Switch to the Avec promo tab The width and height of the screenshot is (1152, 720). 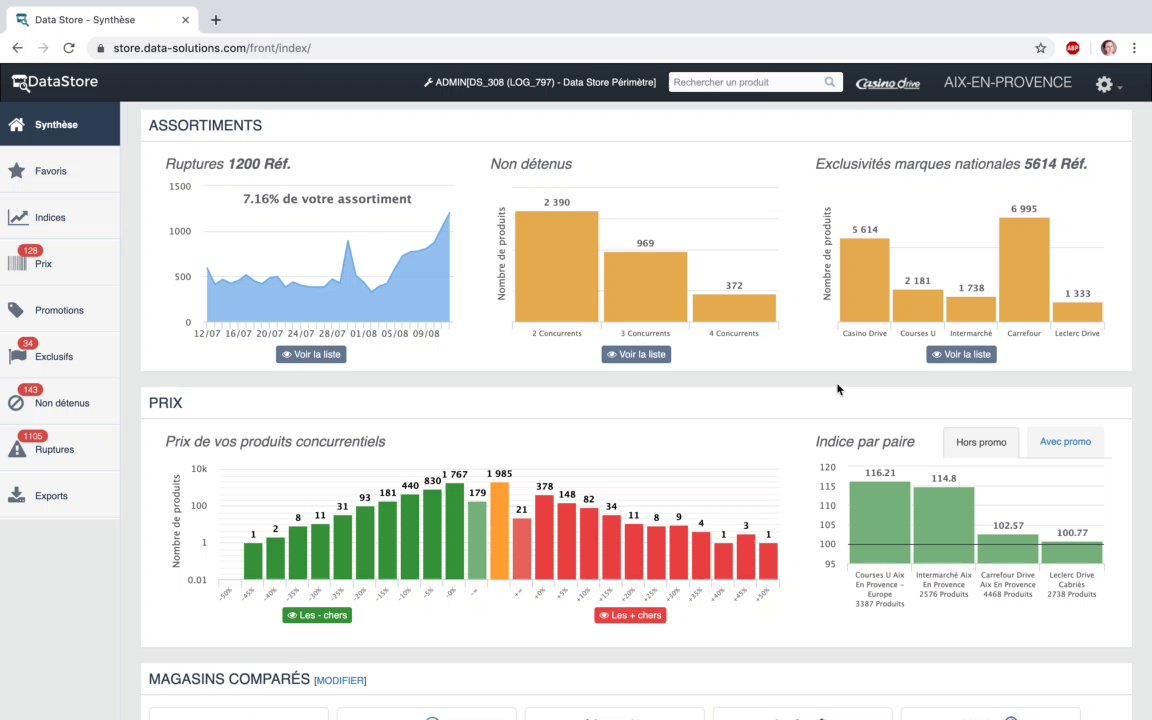pos(1065,442)
